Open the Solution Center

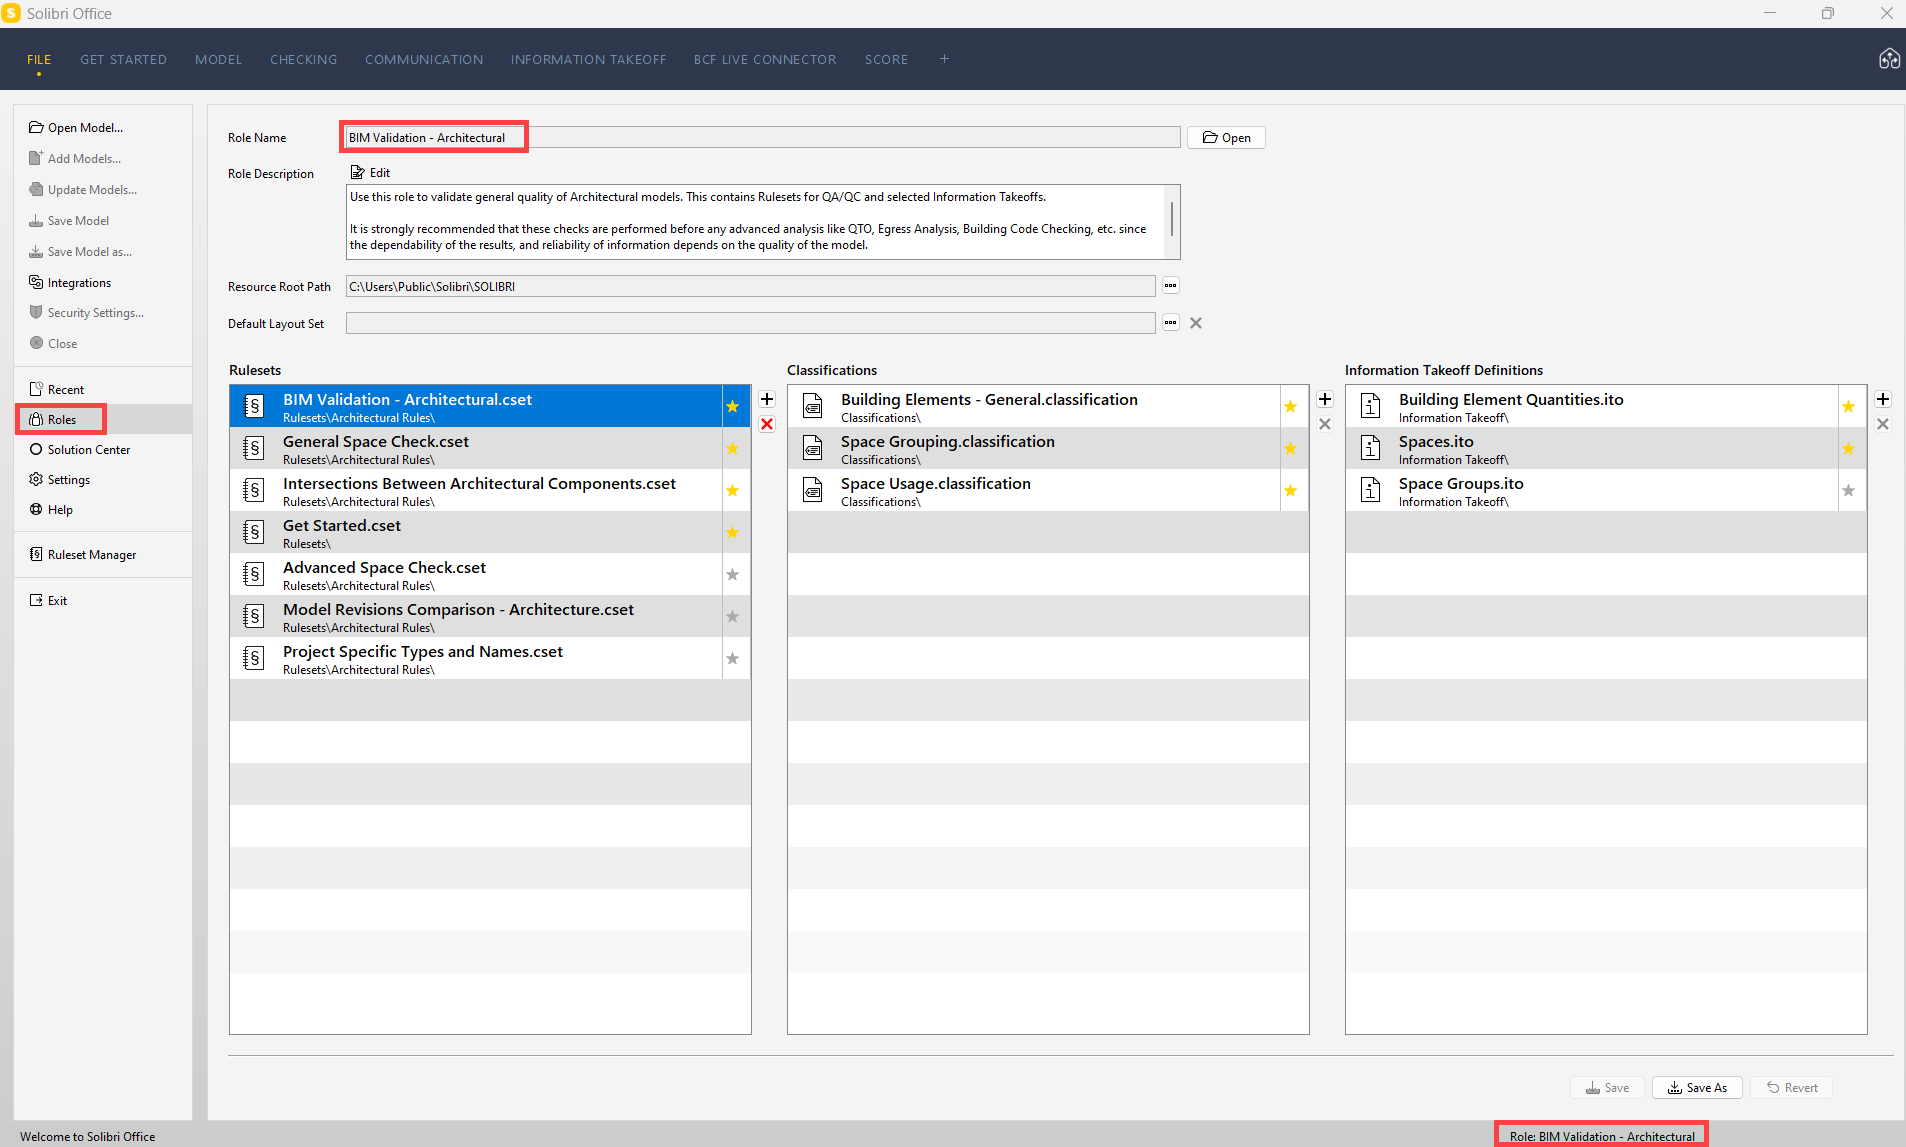point(88,449)
